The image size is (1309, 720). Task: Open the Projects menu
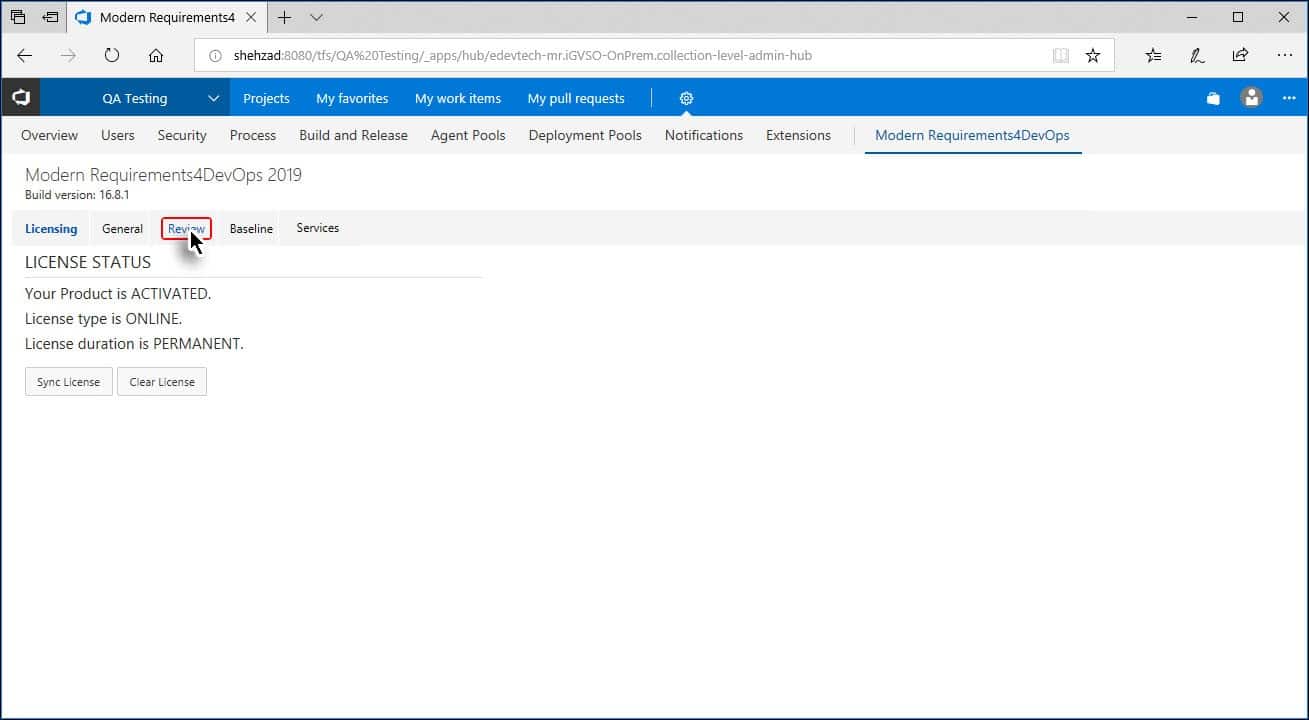point(266,98)
